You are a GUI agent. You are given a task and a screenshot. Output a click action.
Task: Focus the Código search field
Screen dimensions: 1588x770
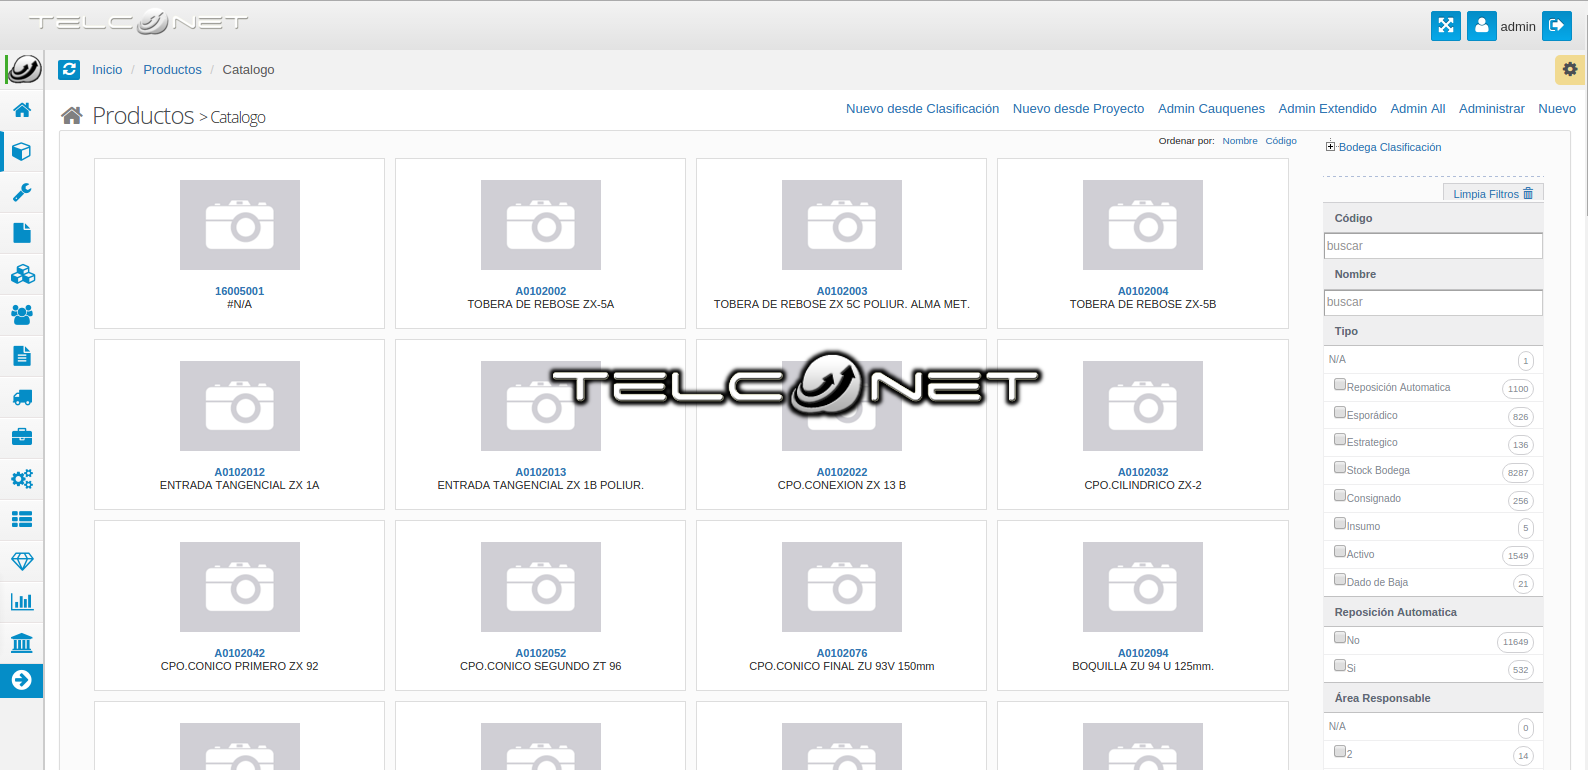[1433, 246]
